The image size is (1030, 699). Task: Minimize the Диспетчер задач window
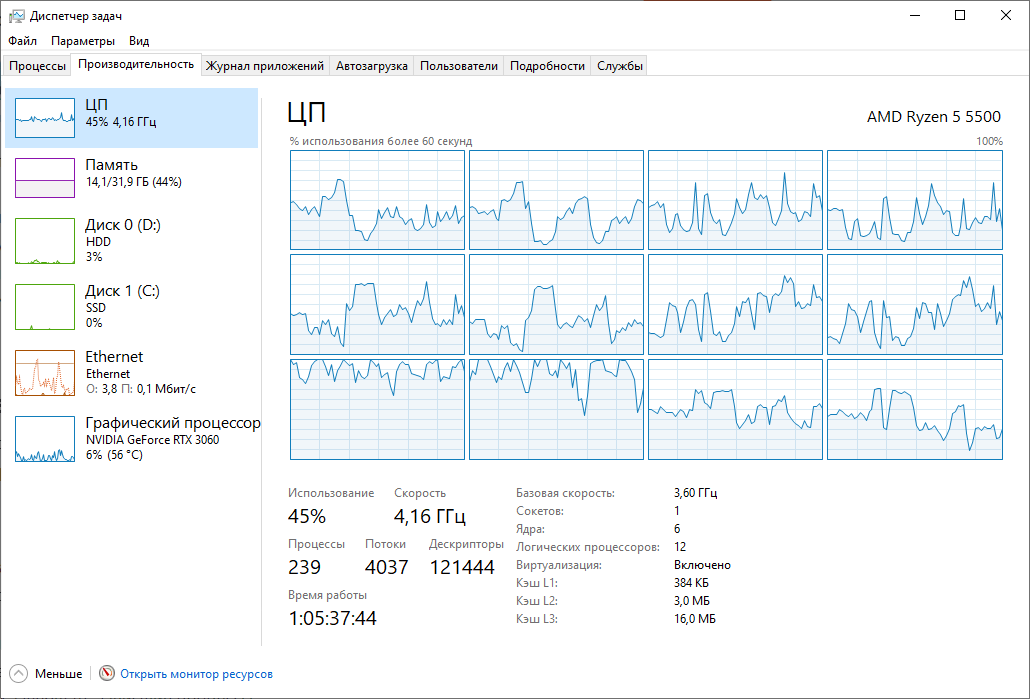click(x=915, y=16)
